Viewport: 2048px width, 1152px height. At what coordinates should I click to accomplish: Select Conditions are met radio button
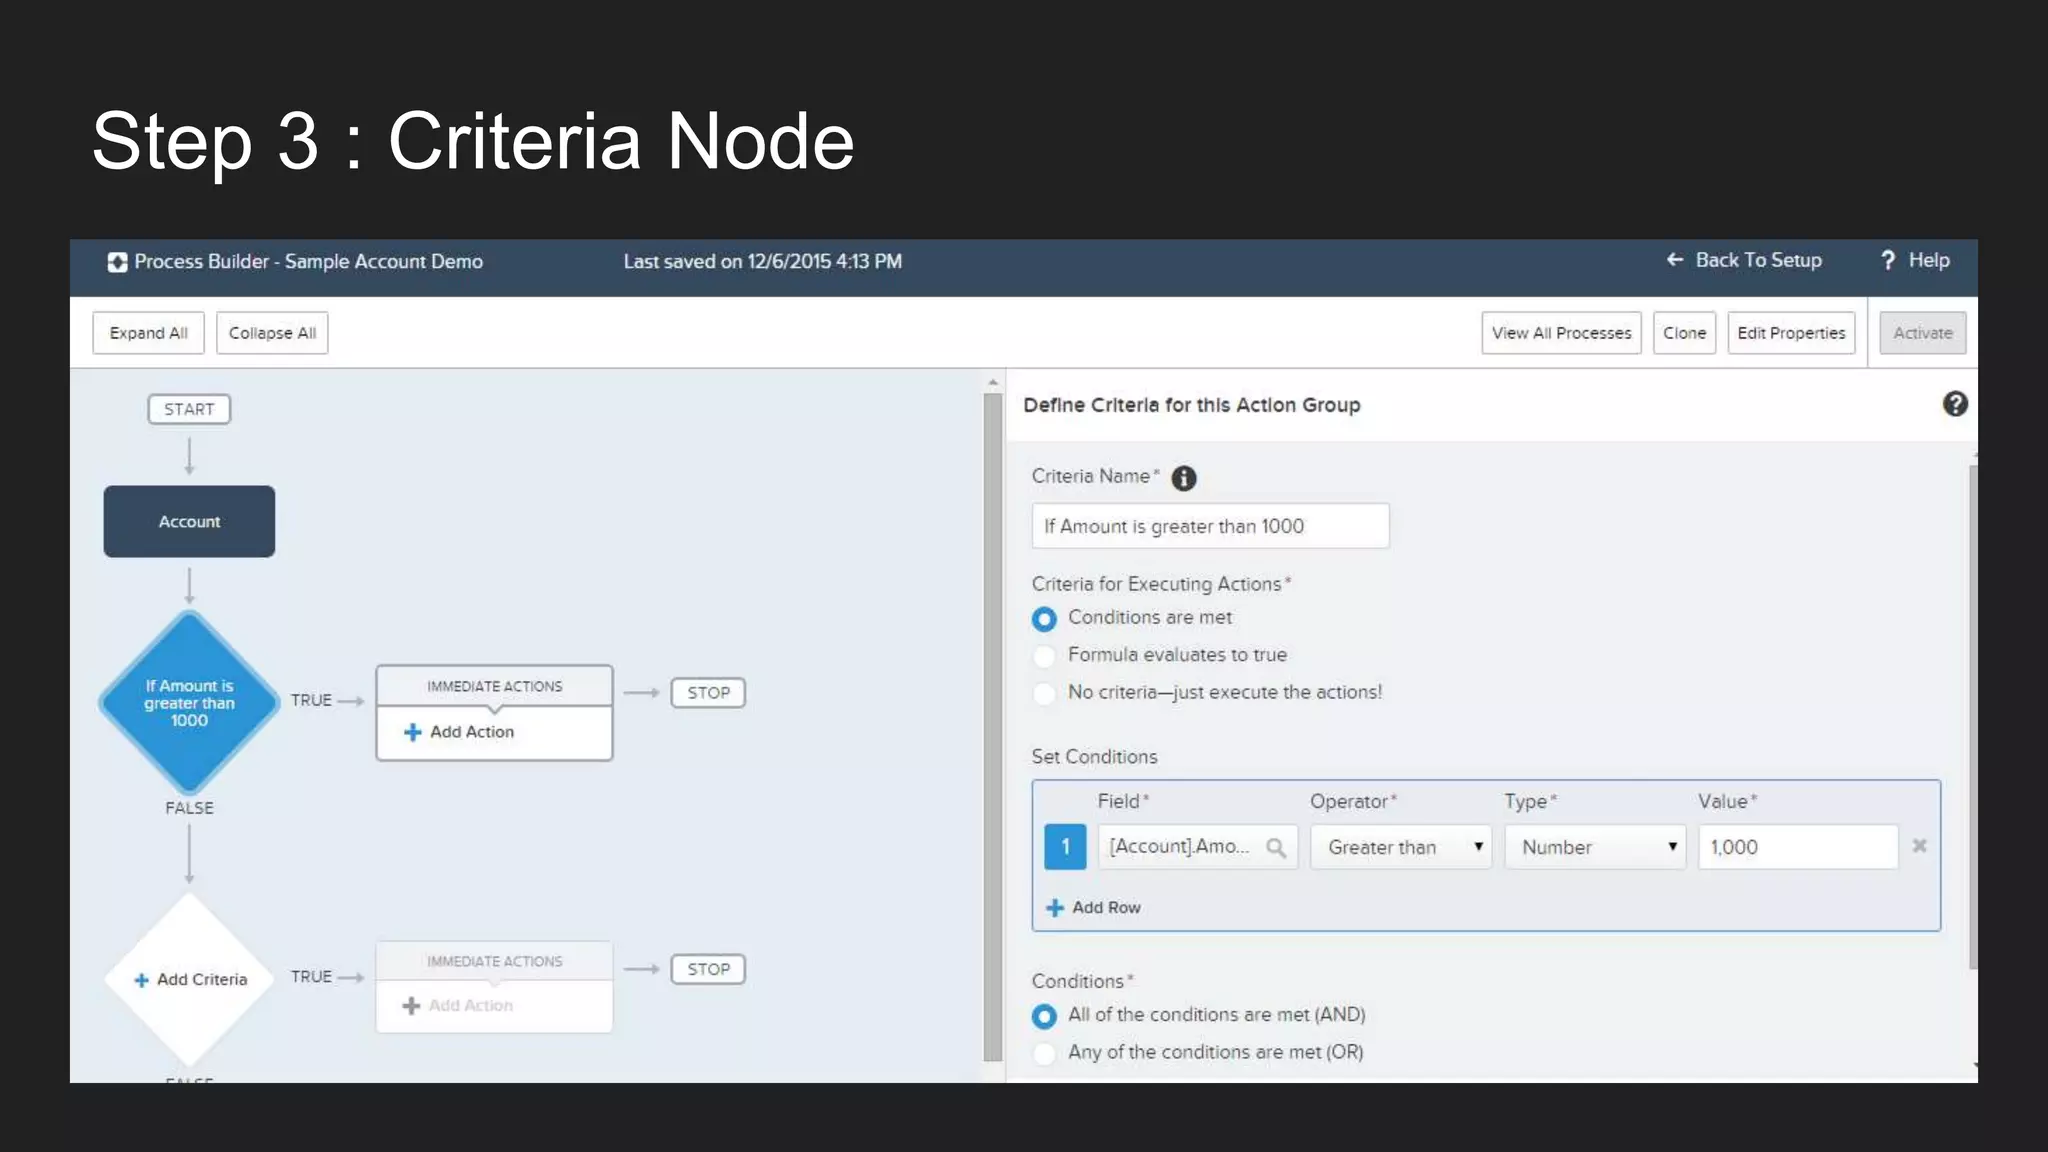(x=1044, y=619)
